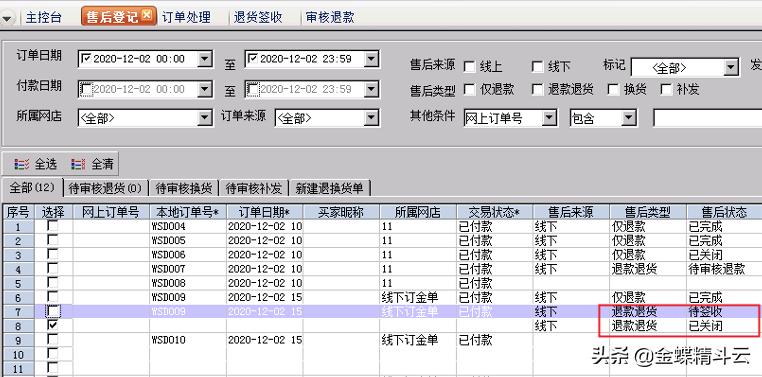Switch to 订单处理 tab

tap(187, 17)
